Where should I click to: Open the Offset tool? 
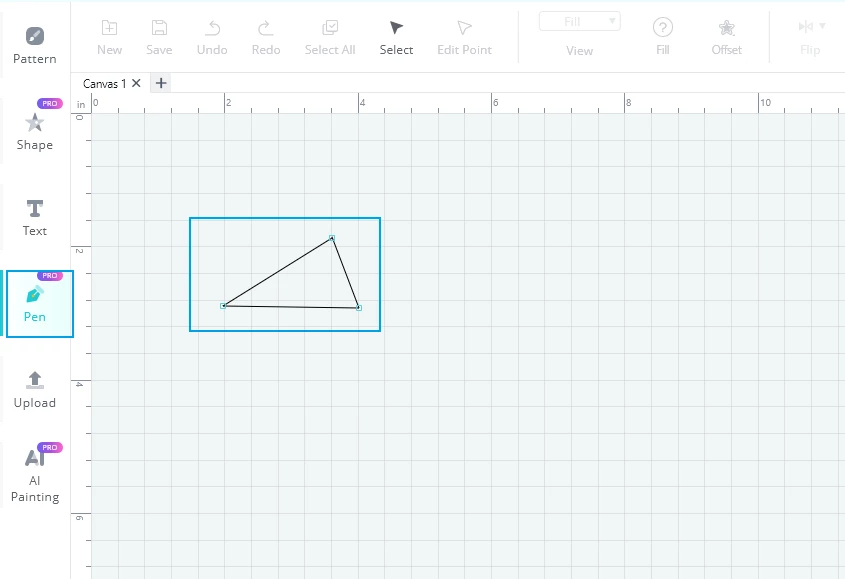(x=726, y=38)
